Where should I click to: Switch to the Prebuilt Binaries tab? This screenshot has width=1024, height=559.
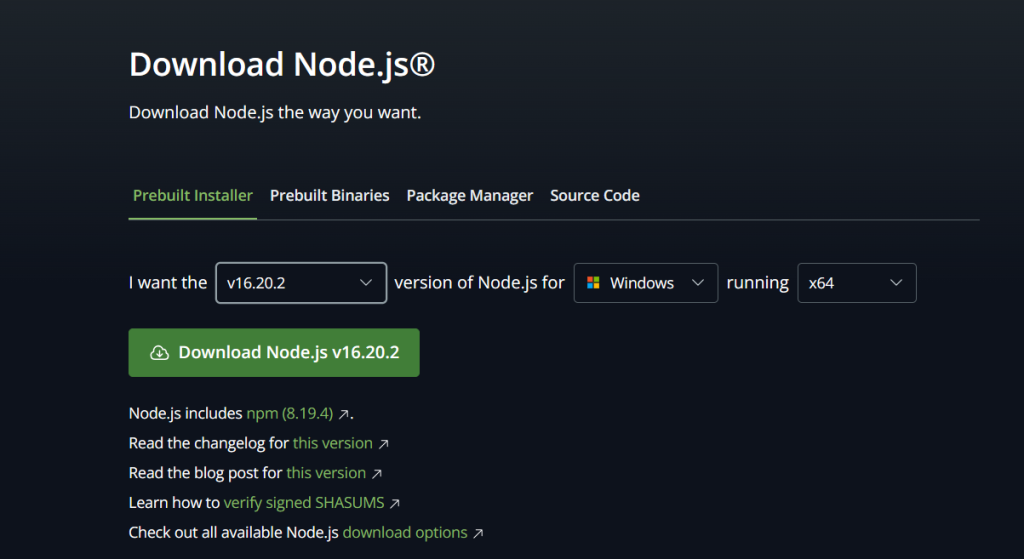(x=329, y=196)
